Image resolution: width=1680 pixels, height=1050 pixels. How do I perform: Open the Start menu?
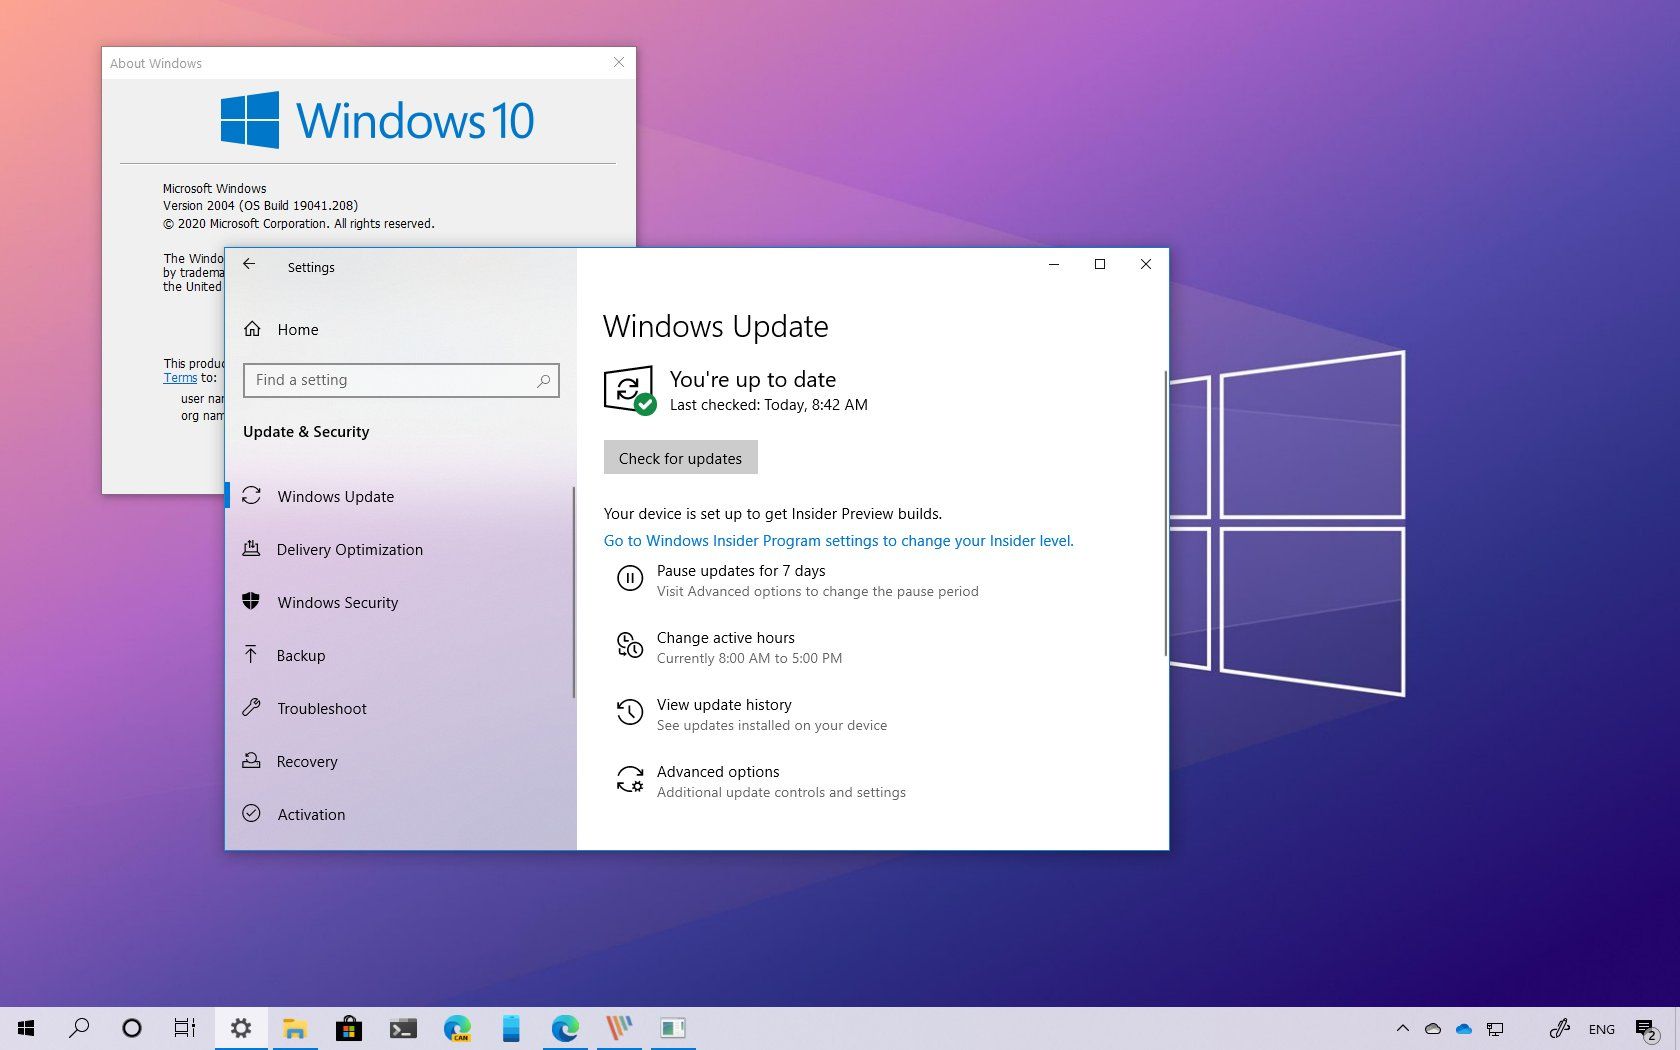[x=25, y=1028]
